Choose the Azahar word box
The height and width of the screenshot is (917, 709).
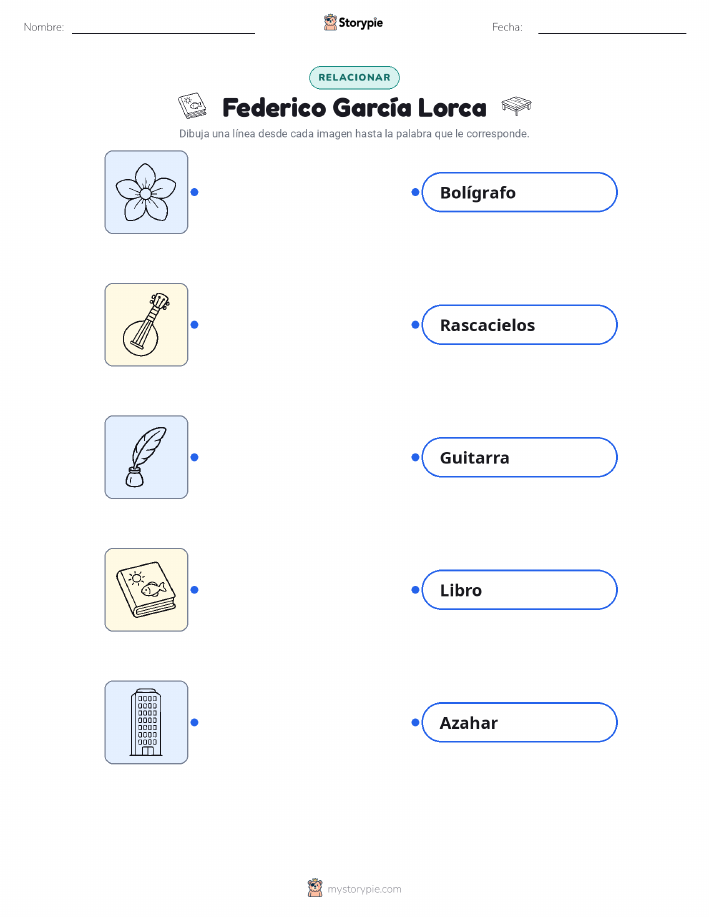(x=519, y=722)
